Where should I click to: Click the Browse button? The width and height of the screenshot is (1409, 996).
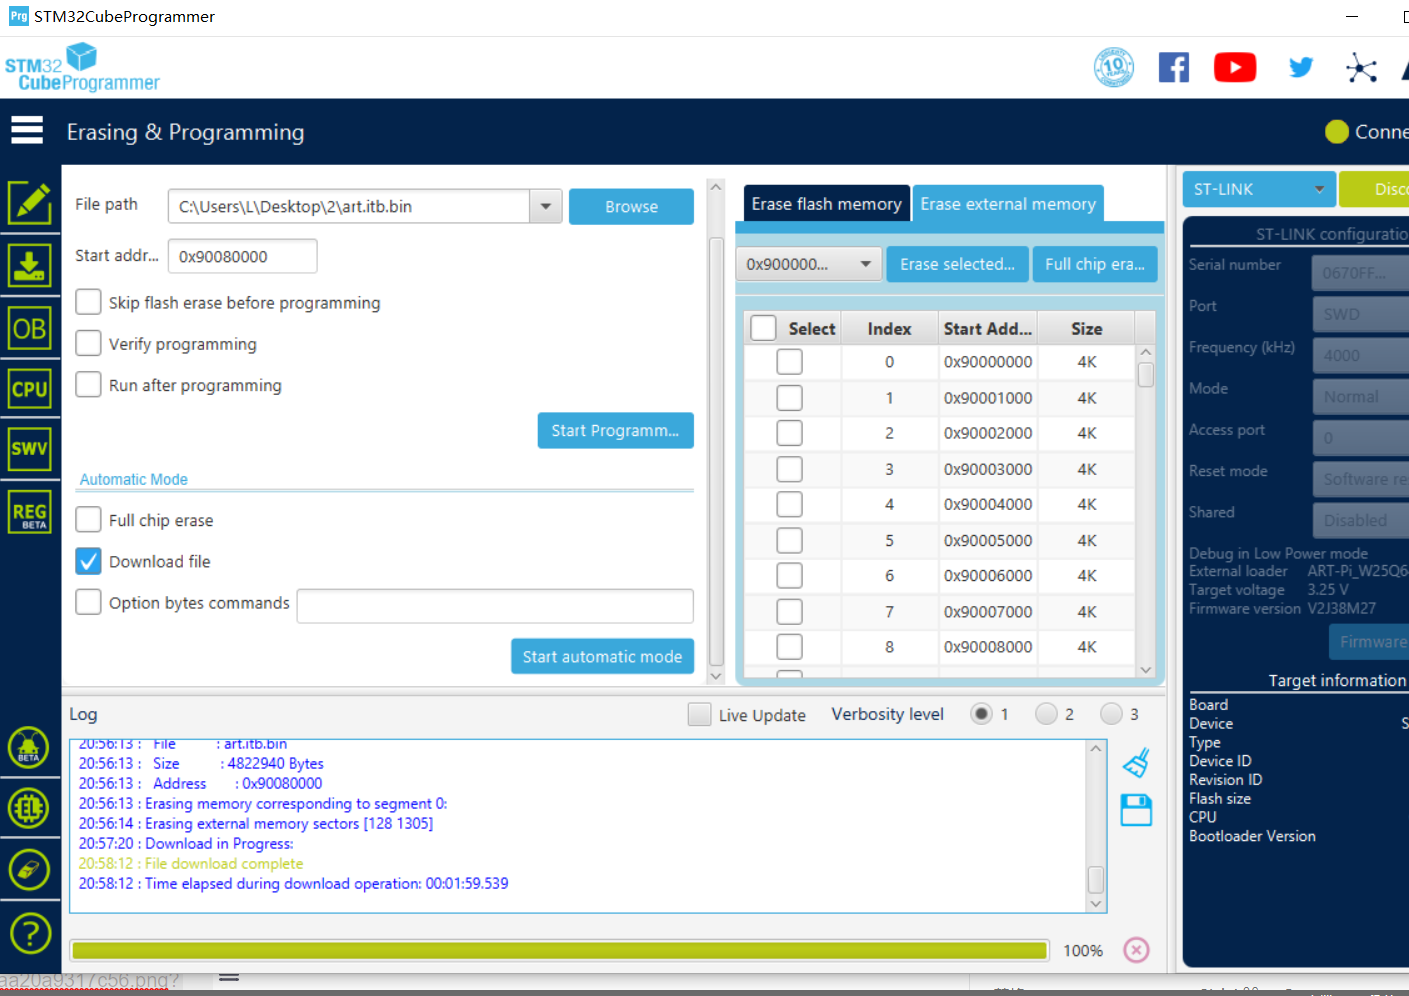coord(631,206)
